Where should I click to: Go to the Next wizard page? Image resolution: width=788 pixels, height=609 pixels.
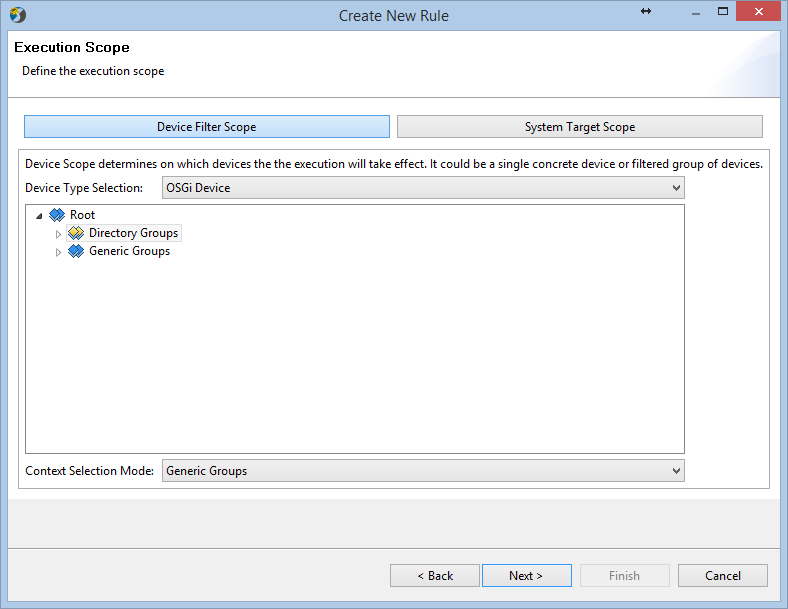click(x=526, y=575)
